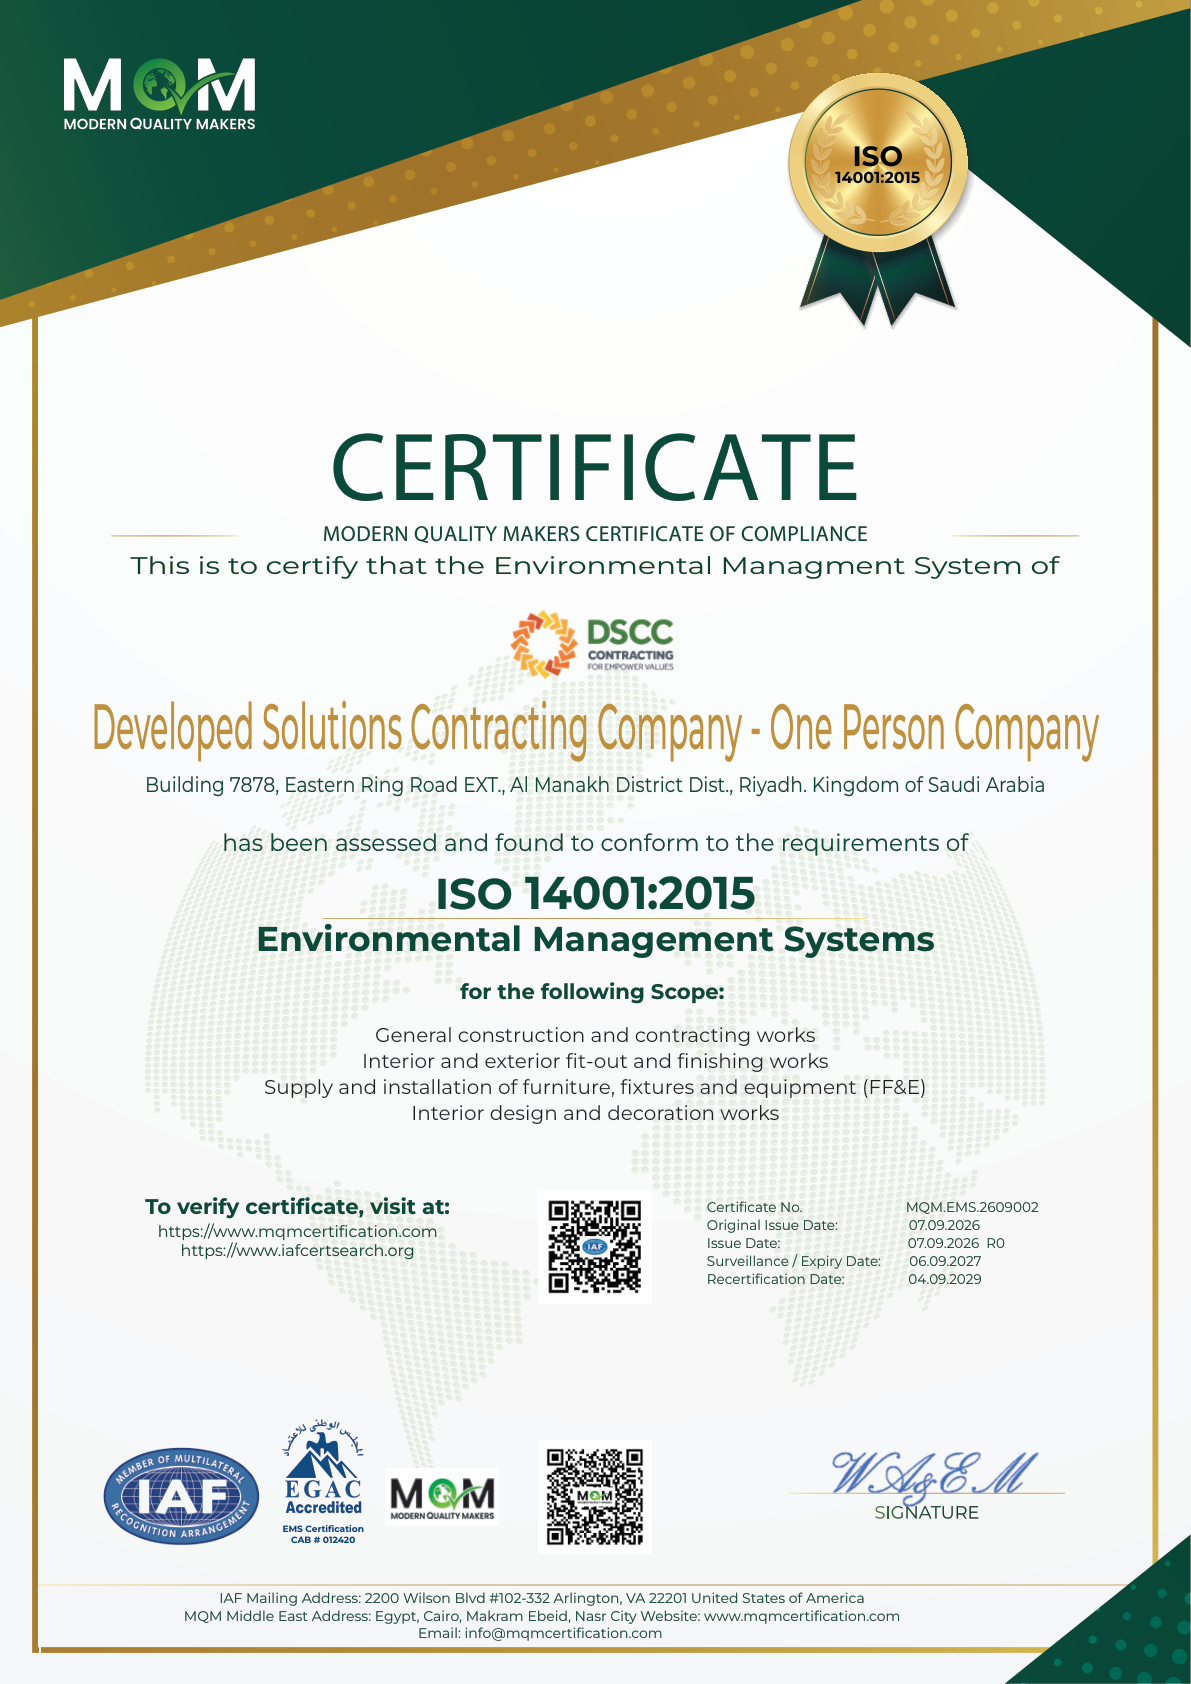Click the small MQM logo beside EGAC
The height and width of the screenshot is (1684, 1191).
[442, 1497]
